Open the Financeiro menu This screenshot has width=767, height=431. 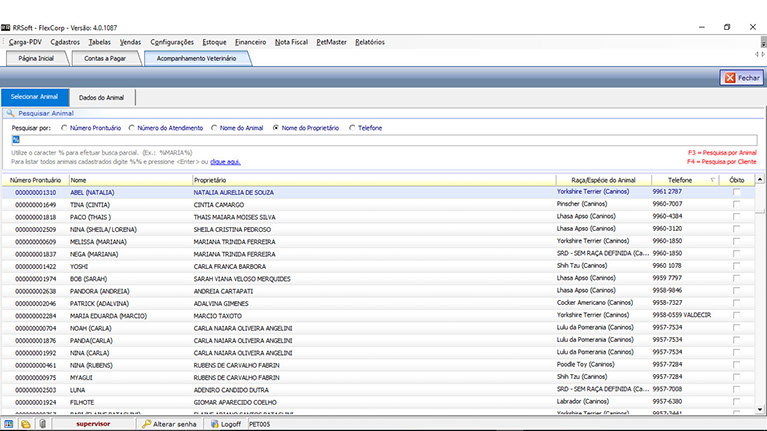coord(250,42)
